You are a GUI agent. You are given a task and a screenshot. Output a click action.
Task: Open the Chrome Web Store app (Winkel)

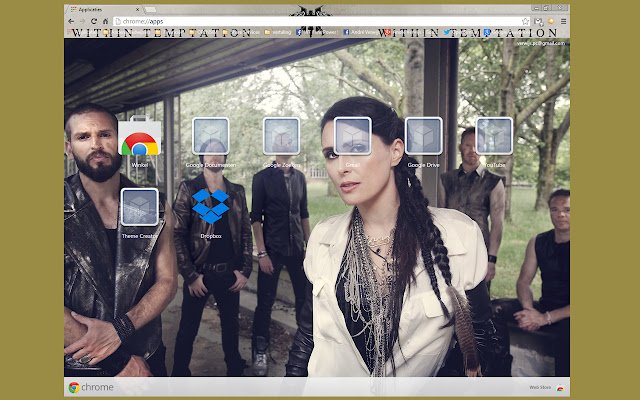coord(140,136)
